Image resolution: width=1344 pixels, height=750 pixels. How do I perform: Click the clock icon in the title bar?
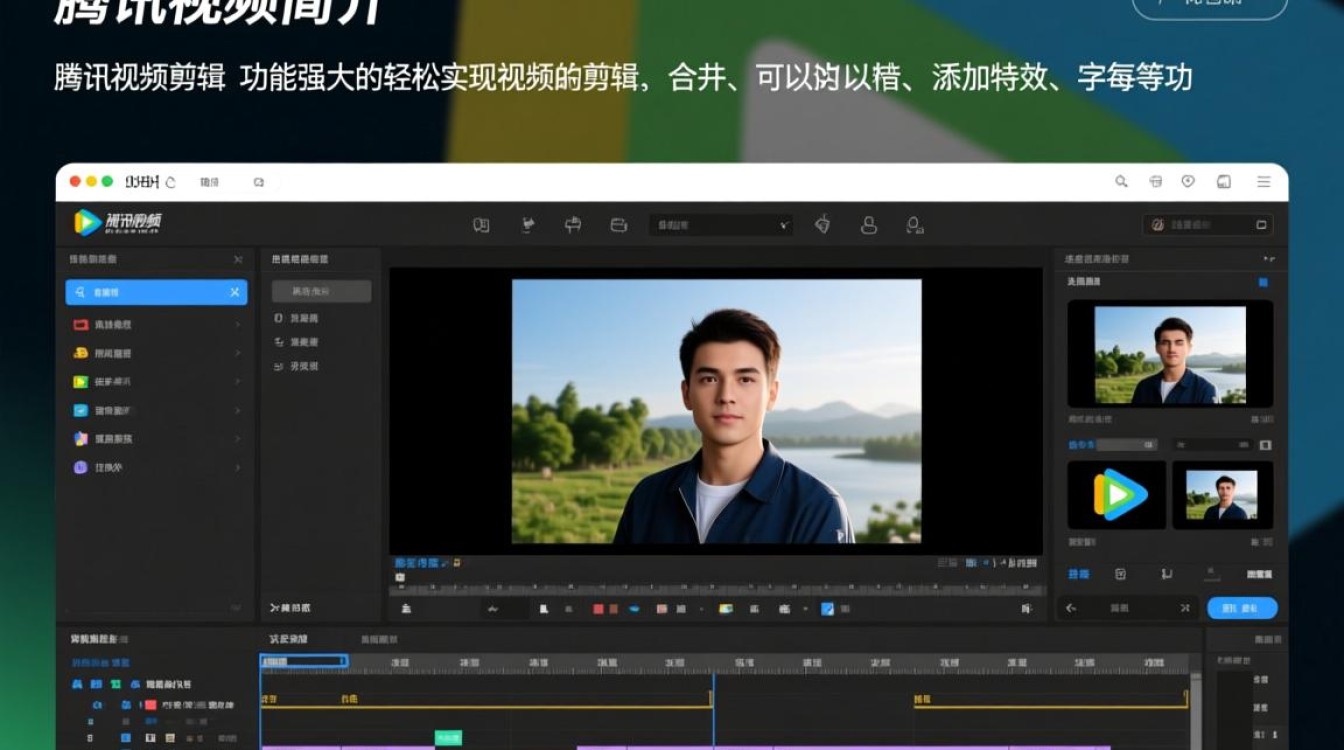(1188, 182)
